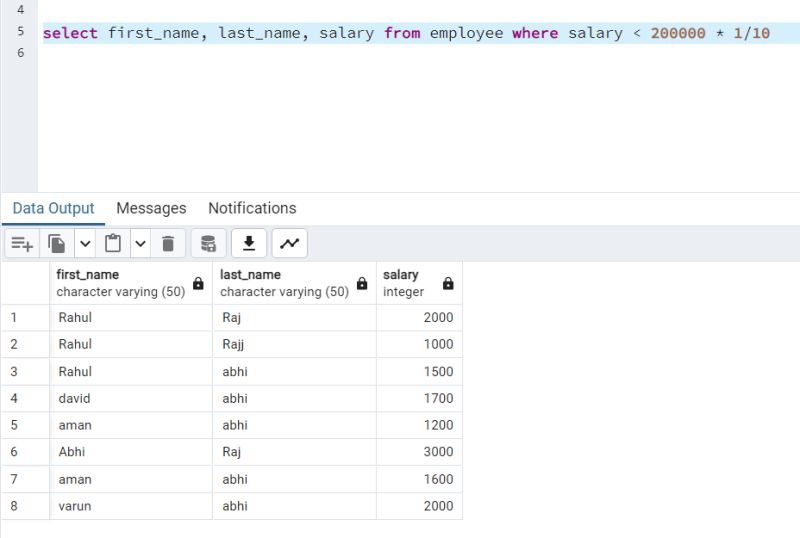
Task: Click the Paste clipboard icon
Action: (x=113, y=243)
